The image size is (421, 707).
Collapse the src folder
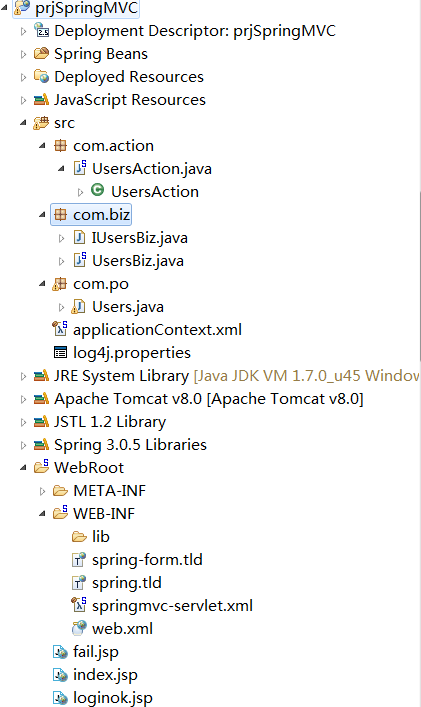[23, 123]
